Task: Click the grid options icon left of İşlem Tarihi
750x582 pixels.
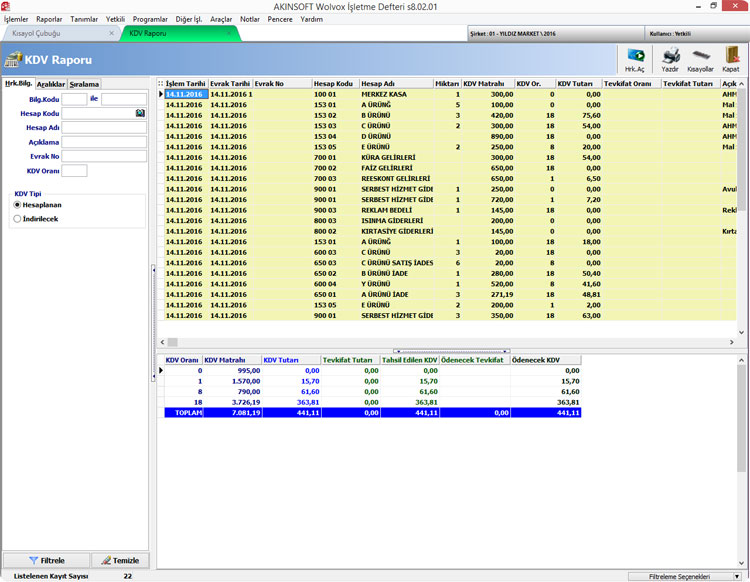Action: click(161, 83)
